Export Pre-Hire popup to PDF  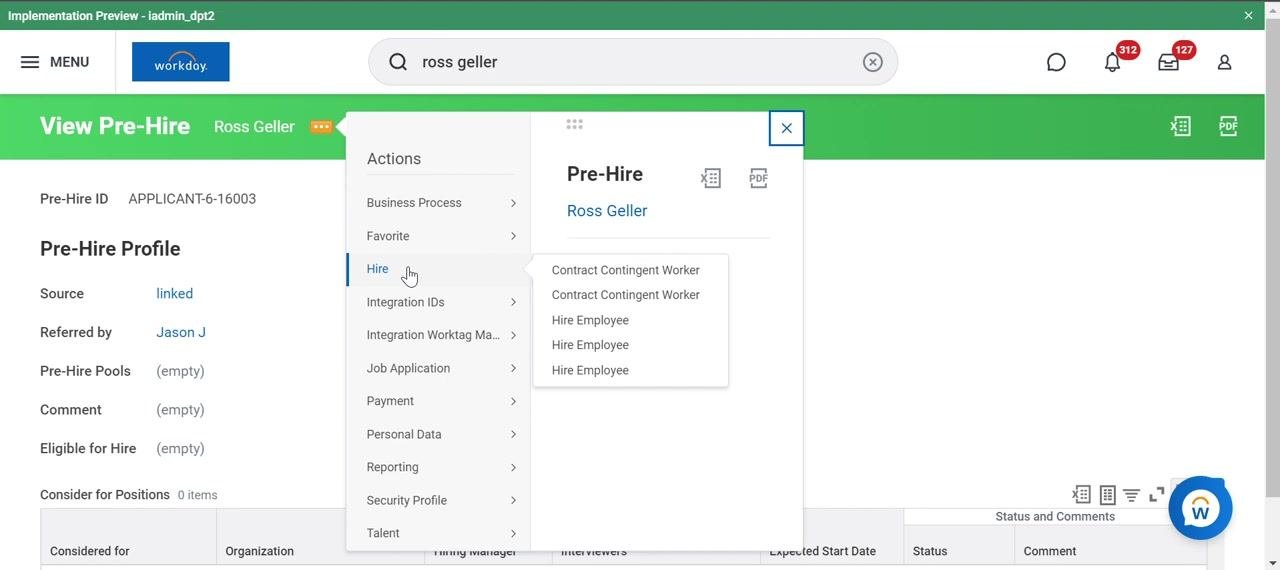[x=759, y=178]
